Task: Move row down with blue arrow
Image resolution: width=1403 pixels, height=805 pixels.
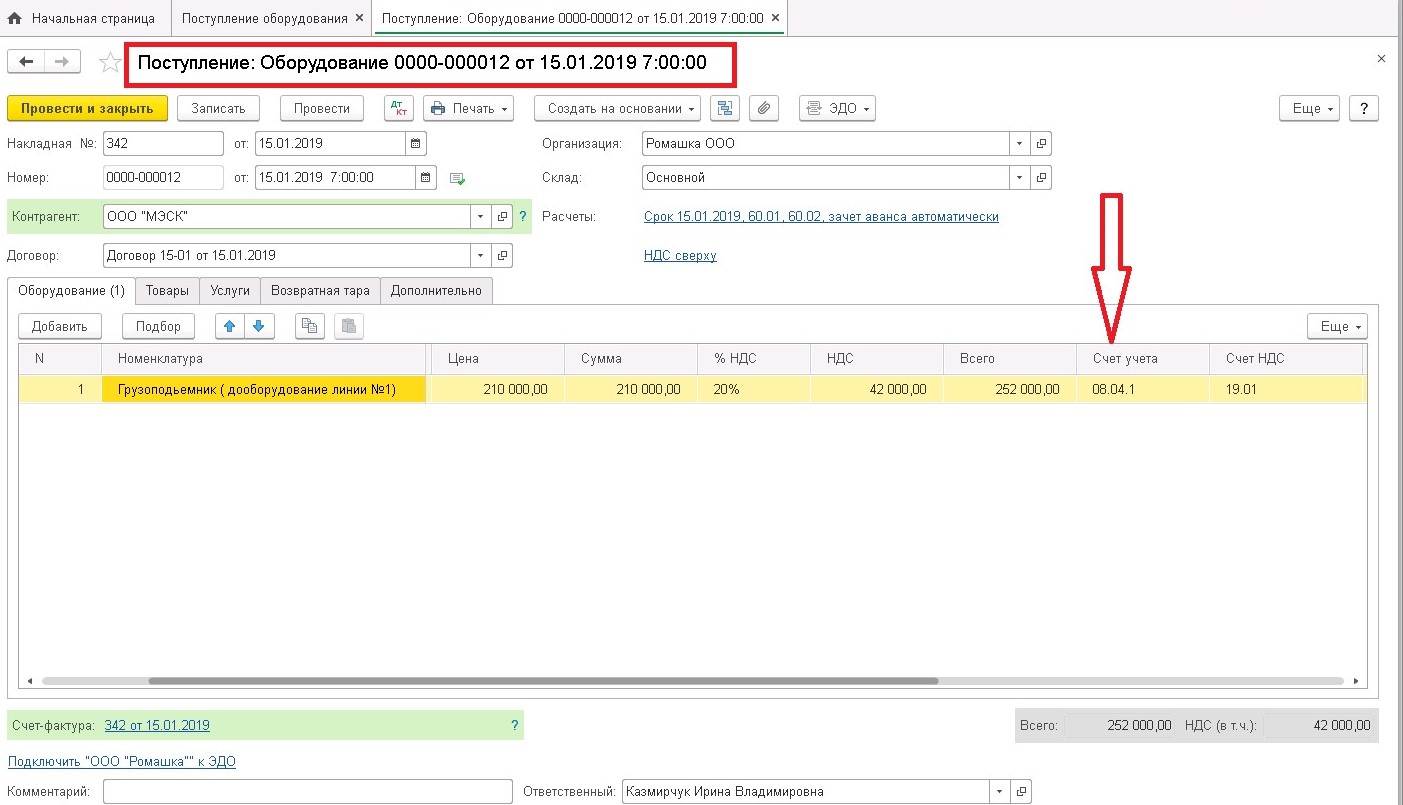Action: click(x=259, y=326)
